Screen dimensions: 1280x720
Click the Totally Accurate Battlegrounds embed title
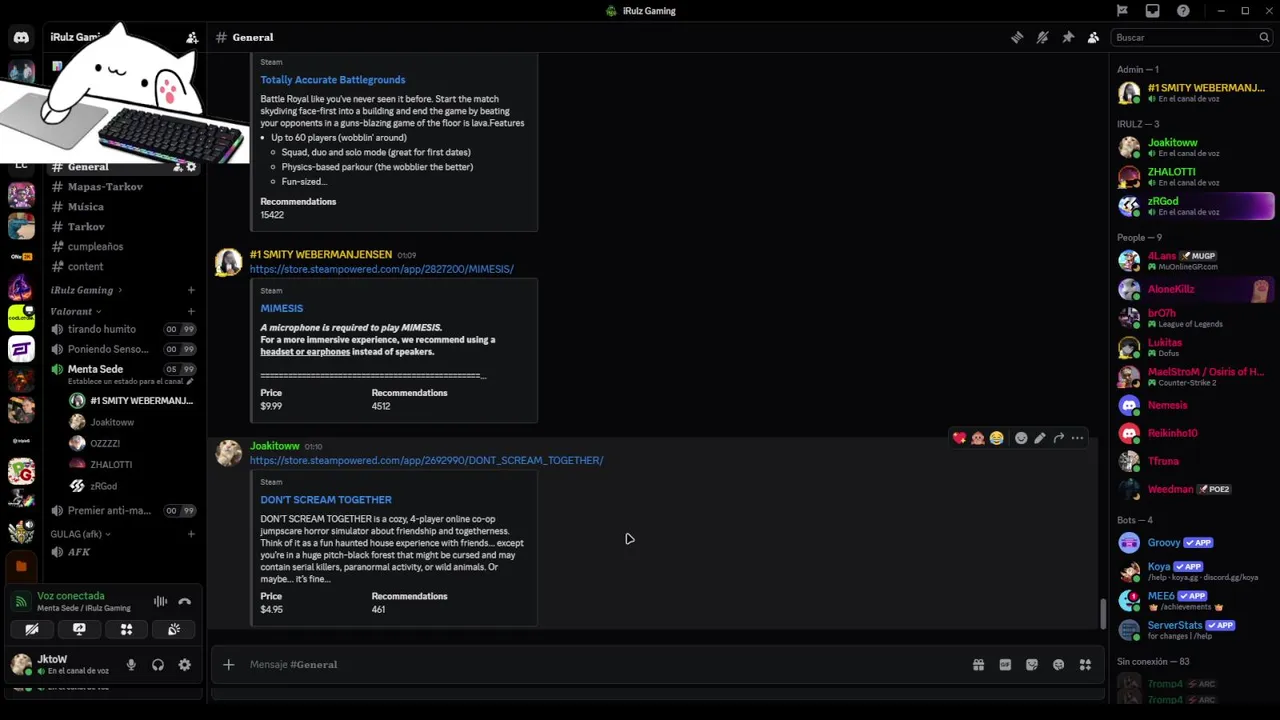[x=333, y=80]
